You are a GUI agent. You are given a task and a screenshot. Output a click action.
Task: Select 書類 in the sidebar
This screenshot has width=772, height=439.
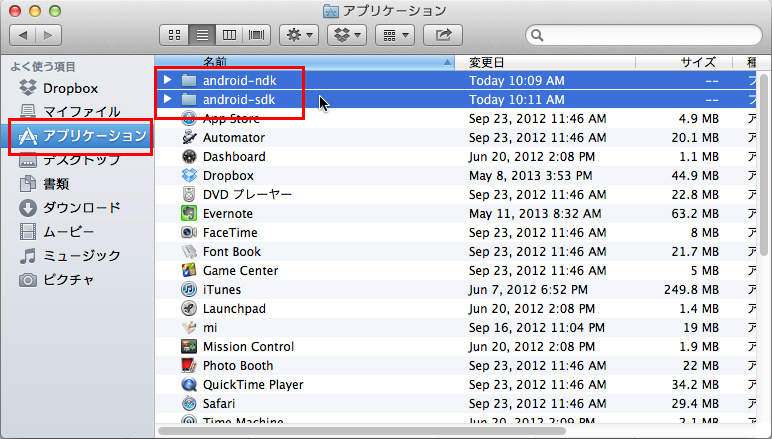tap(44, 184)
